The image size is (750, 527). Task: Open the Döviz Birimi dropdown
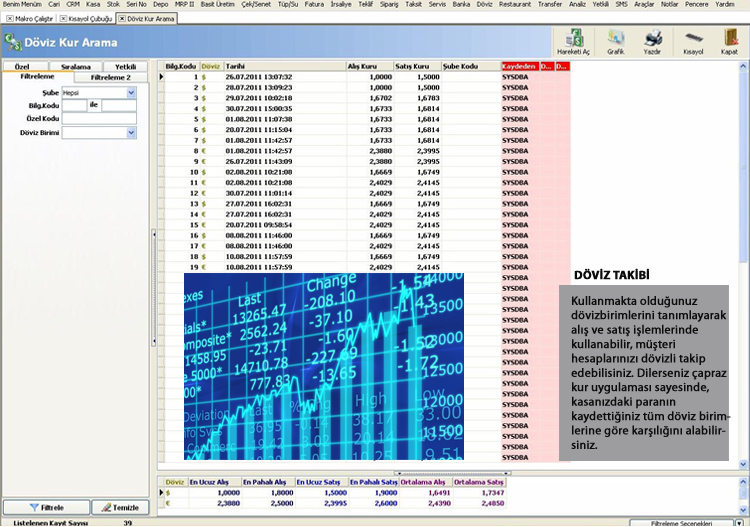pyautogui.click(x=131, y=132)
